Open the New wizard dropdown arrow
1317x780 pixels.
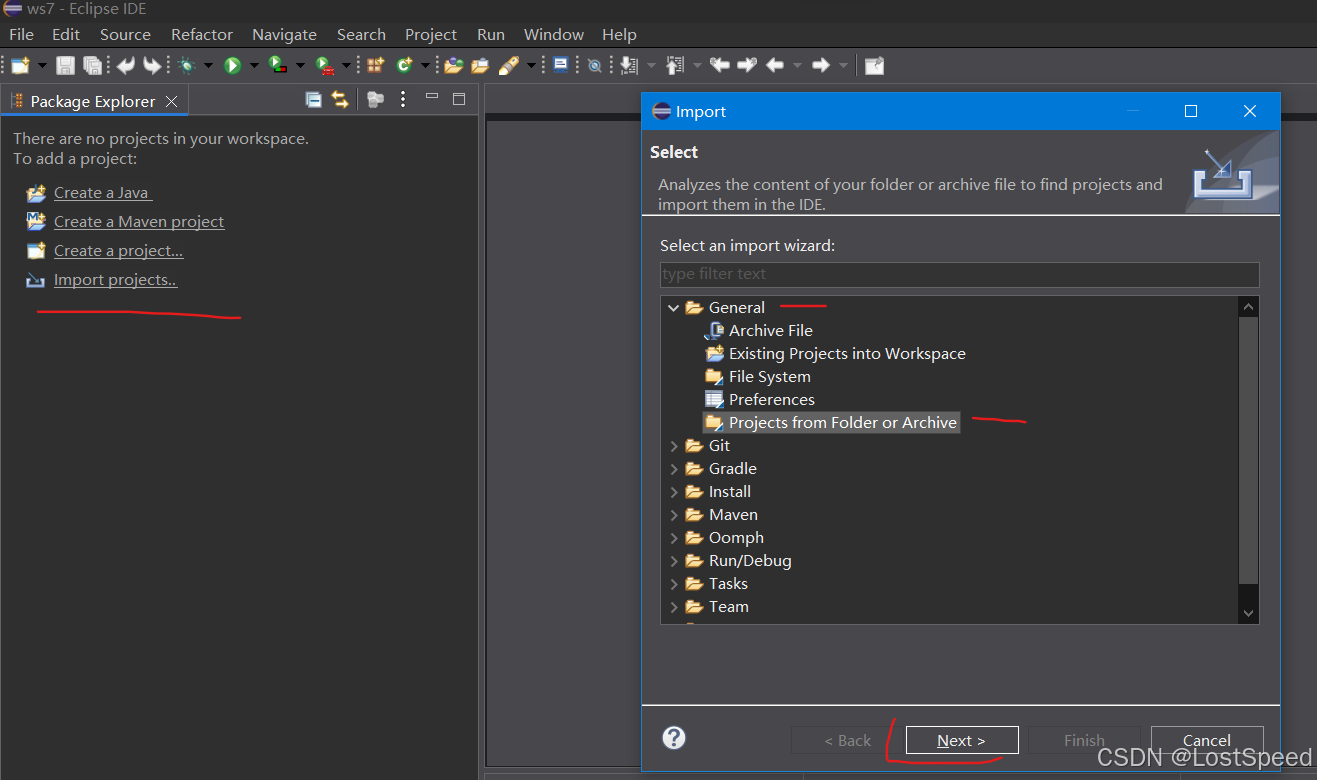tap(42, 66)
